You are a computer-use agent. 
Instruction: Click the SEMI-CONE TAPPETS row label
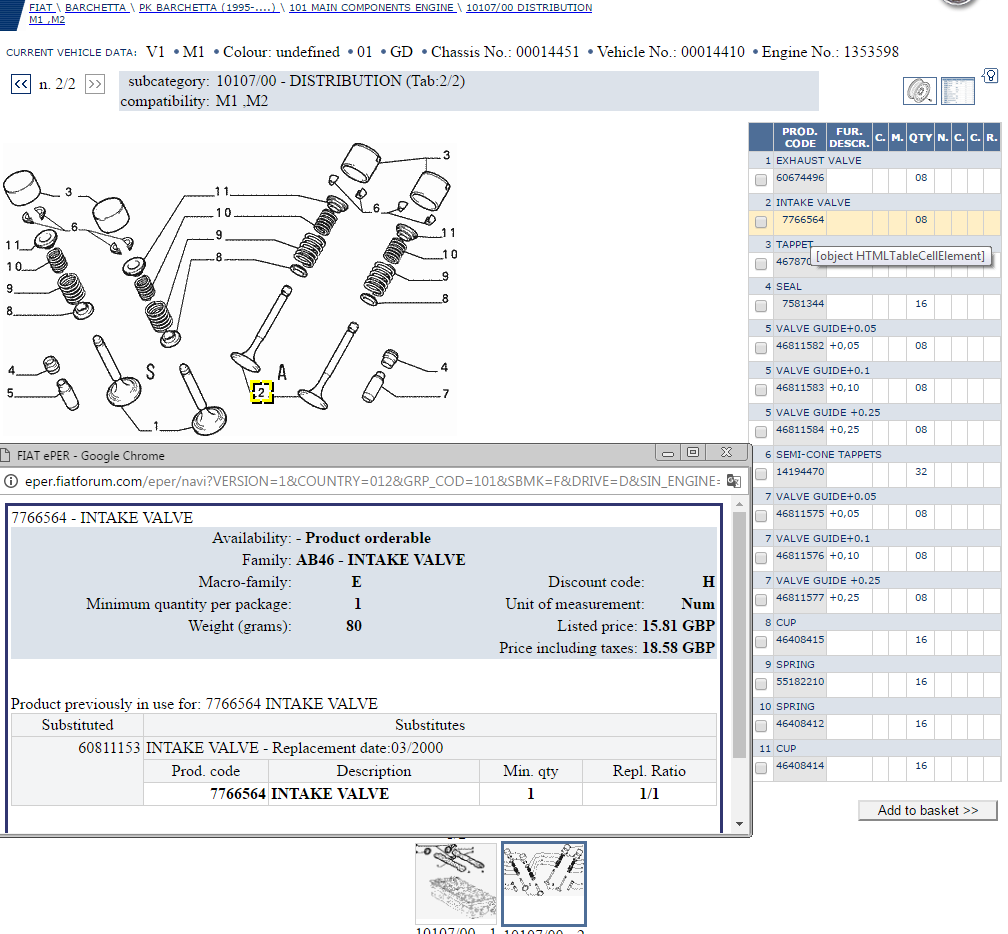[x=829, y=454]
